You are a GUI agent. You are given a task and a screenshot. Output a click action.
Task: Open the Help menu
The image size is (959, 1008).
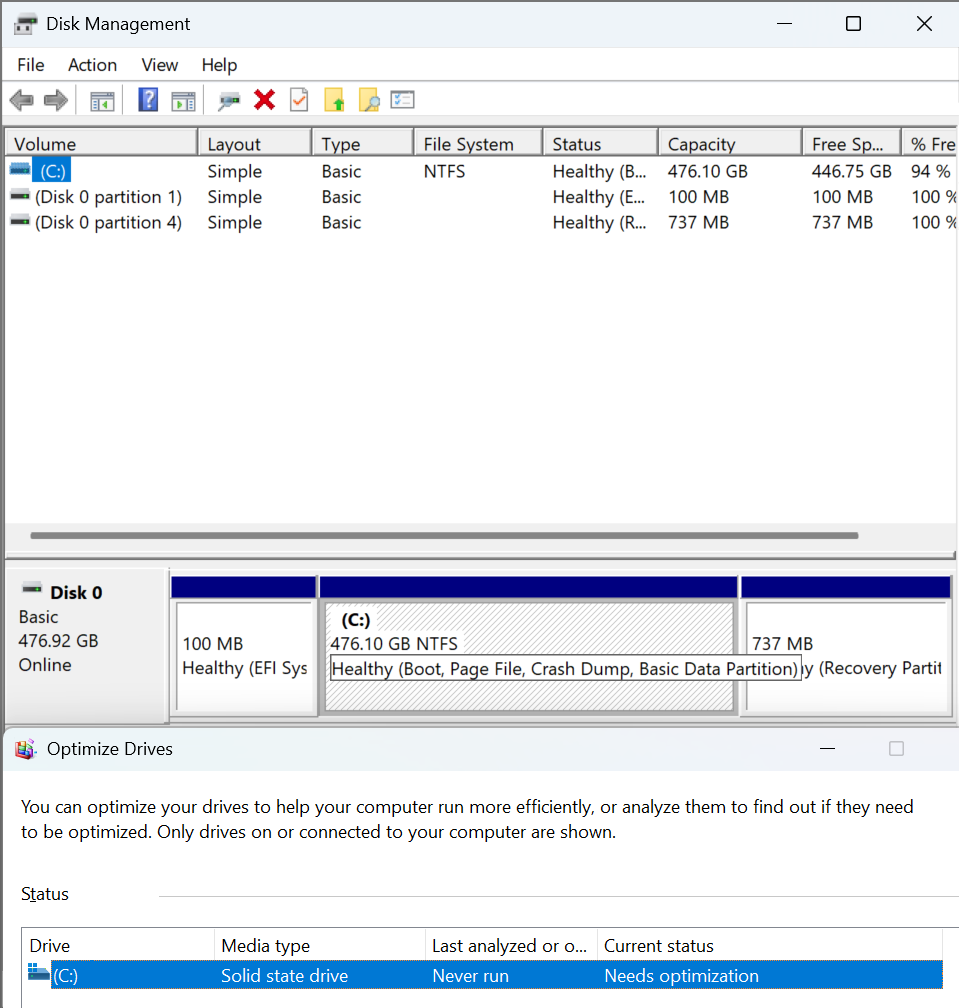(219, 65)
